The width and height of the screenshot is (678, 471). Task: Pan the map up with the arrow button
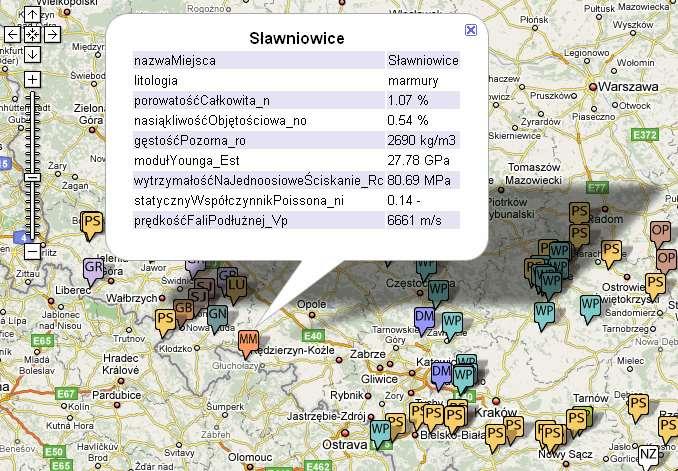[x=32, y=14]
